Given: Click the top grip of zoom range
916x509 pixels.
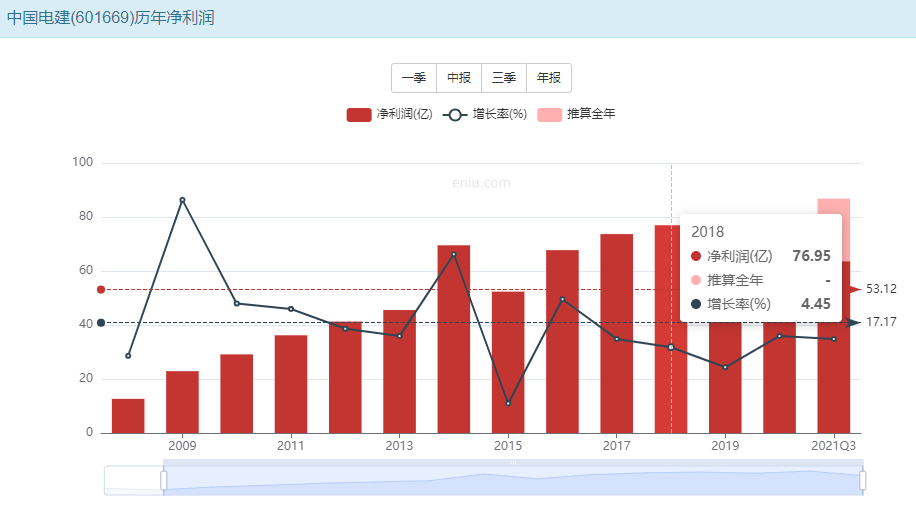Looking at the screenshot, I should [513, 462].
